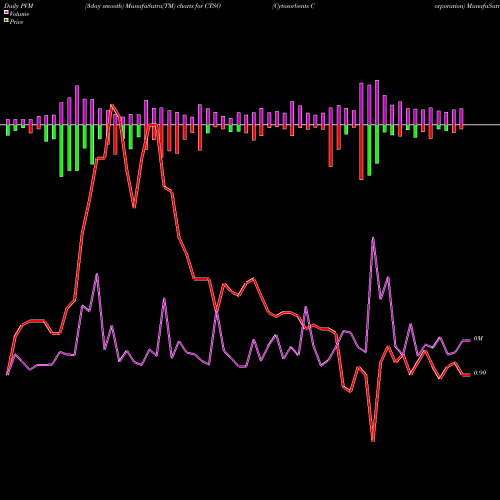Viewport: 500px width, 500px height.
Task: Click the highest peak of the red price line
Action: coord(111,105)
